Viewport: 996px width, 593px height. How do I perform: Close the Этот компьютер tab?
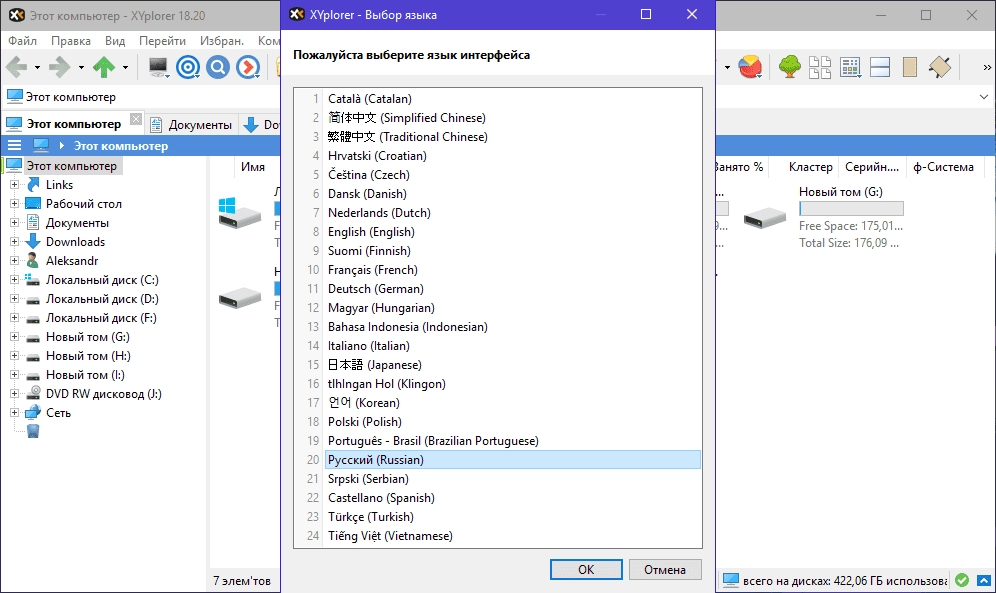click(135, 119)
